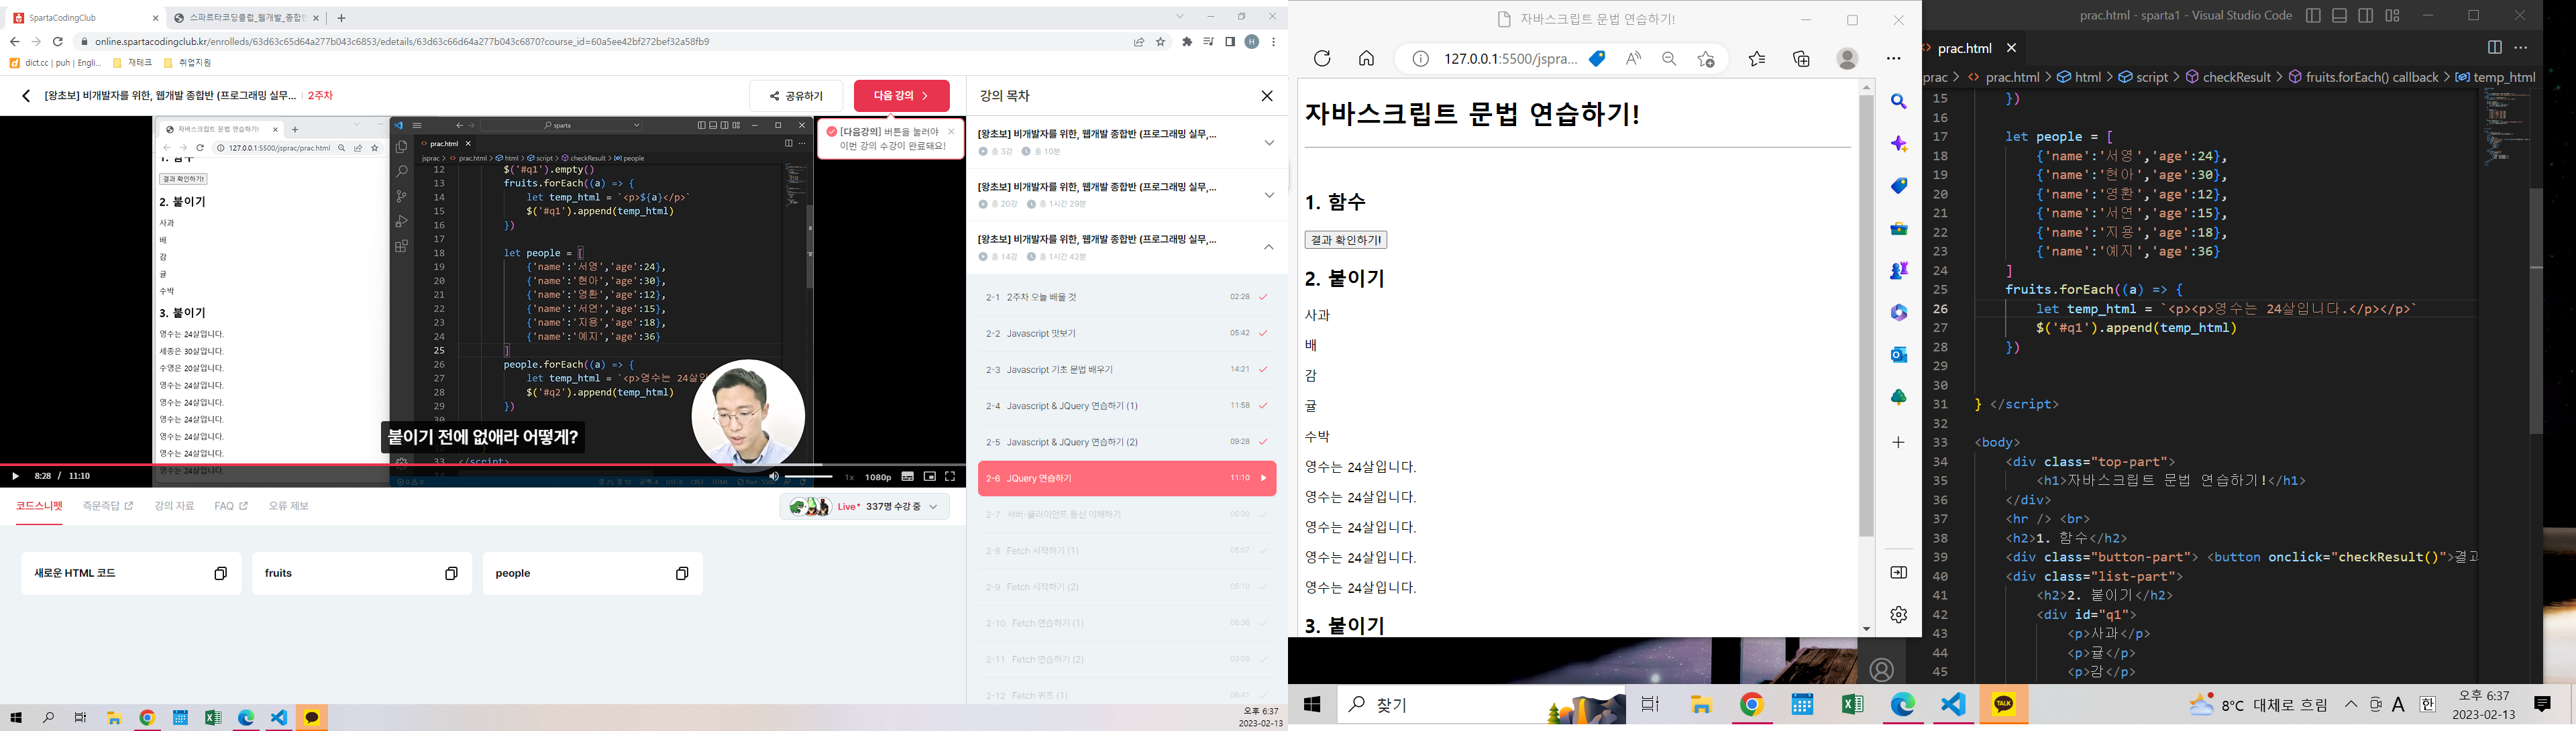
Task: Select lecture 2-6 JQuery 연습하기
Action: (x=1127, y=478)
